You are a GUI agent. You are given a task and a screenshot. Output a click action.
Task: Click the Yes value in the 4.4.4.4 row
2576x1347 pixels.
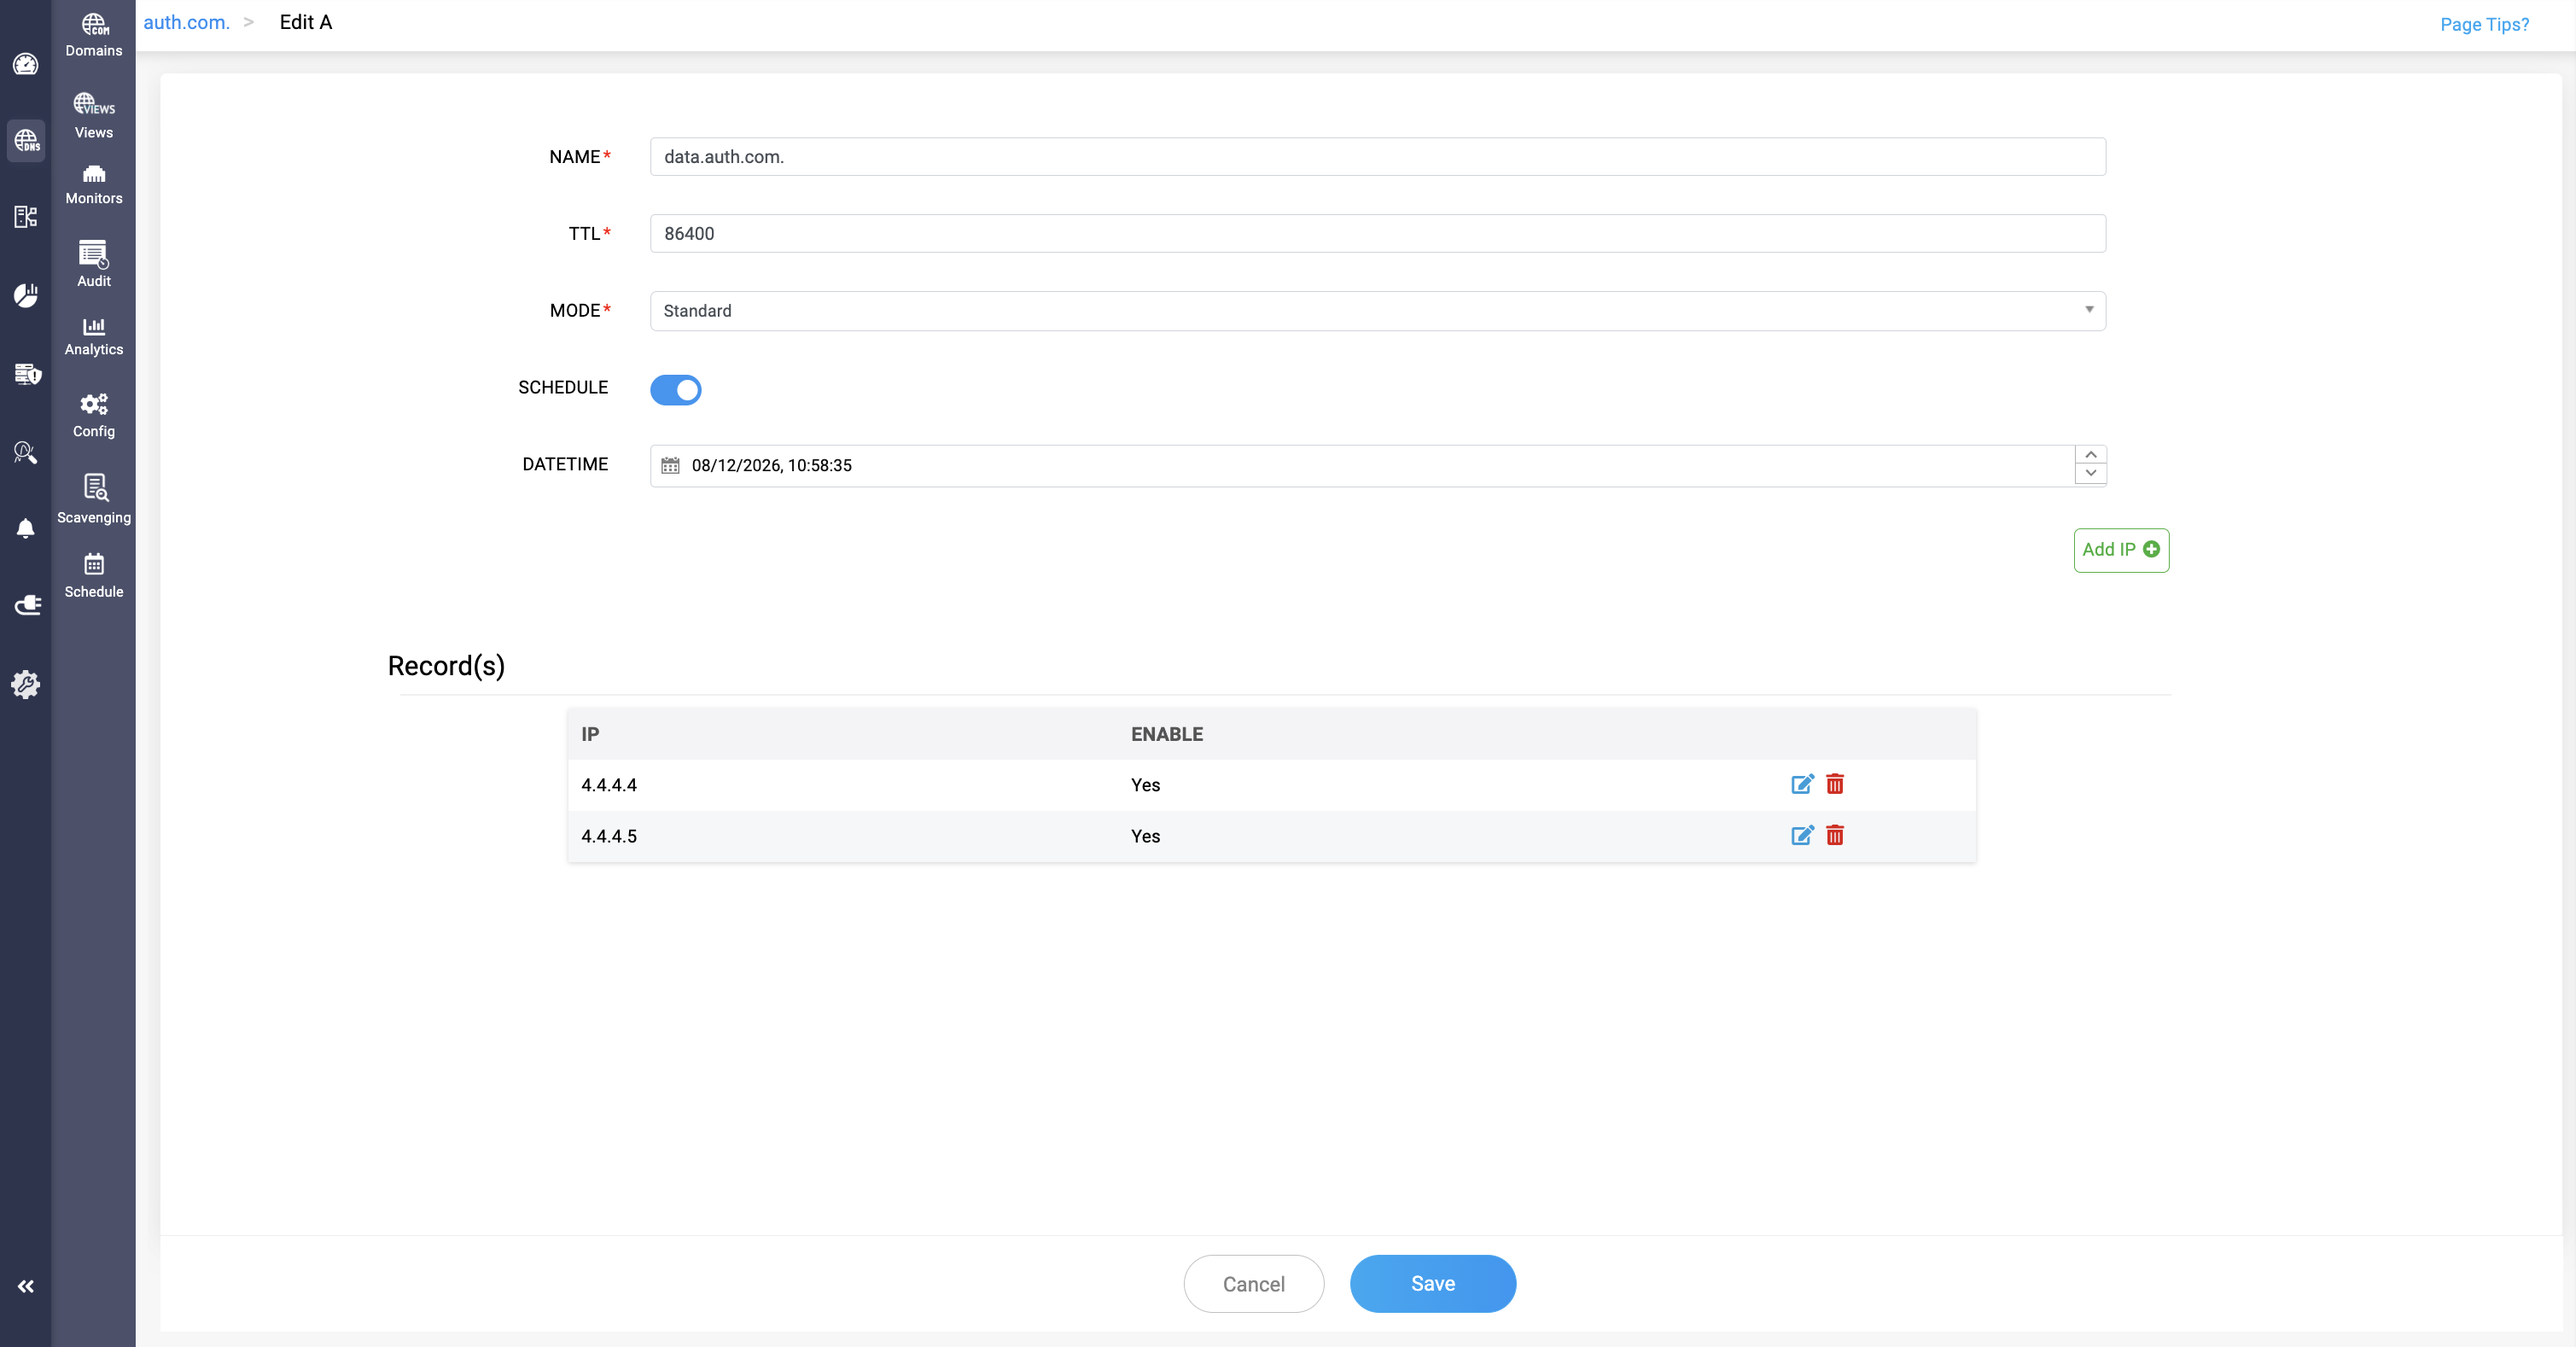(x=1146, y=785)
